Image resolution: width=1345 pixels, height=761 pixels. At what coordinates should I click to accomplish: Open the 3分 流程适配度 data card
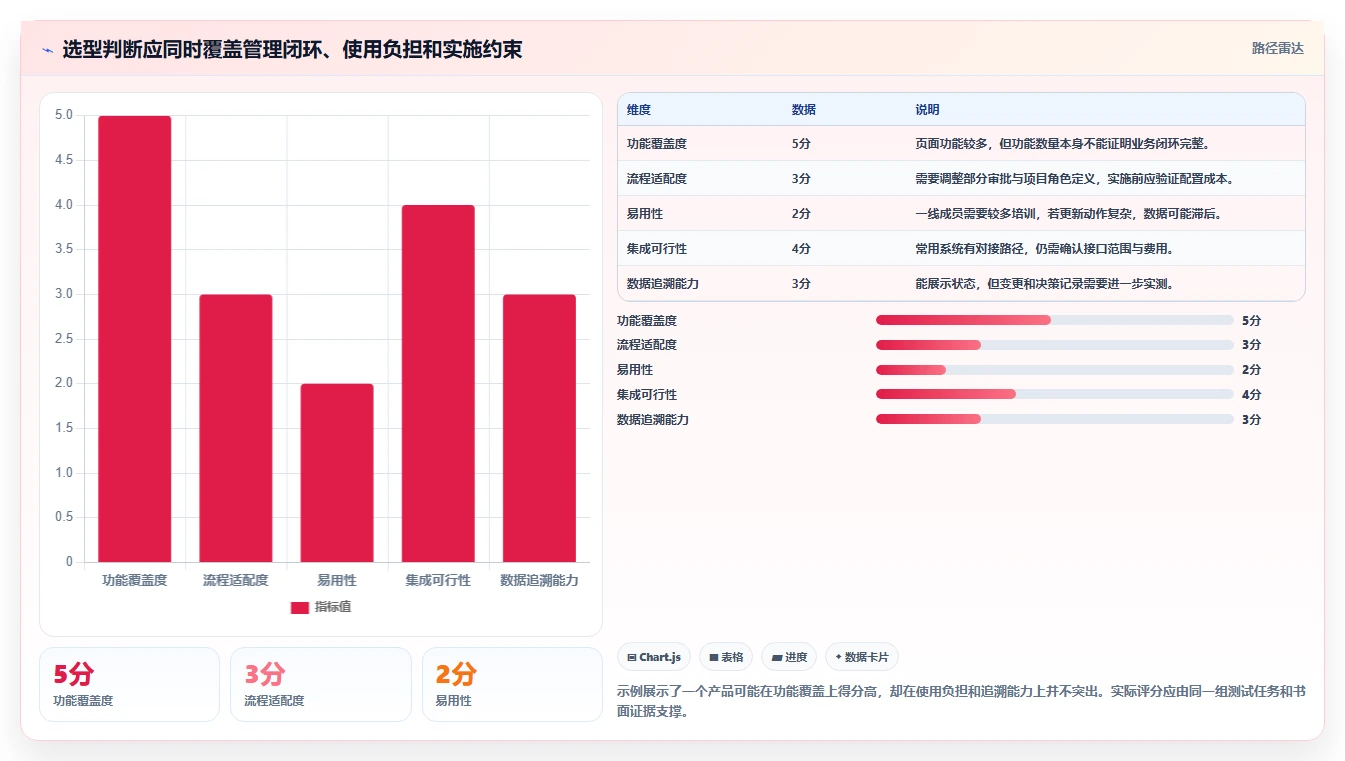coord(321,684)
